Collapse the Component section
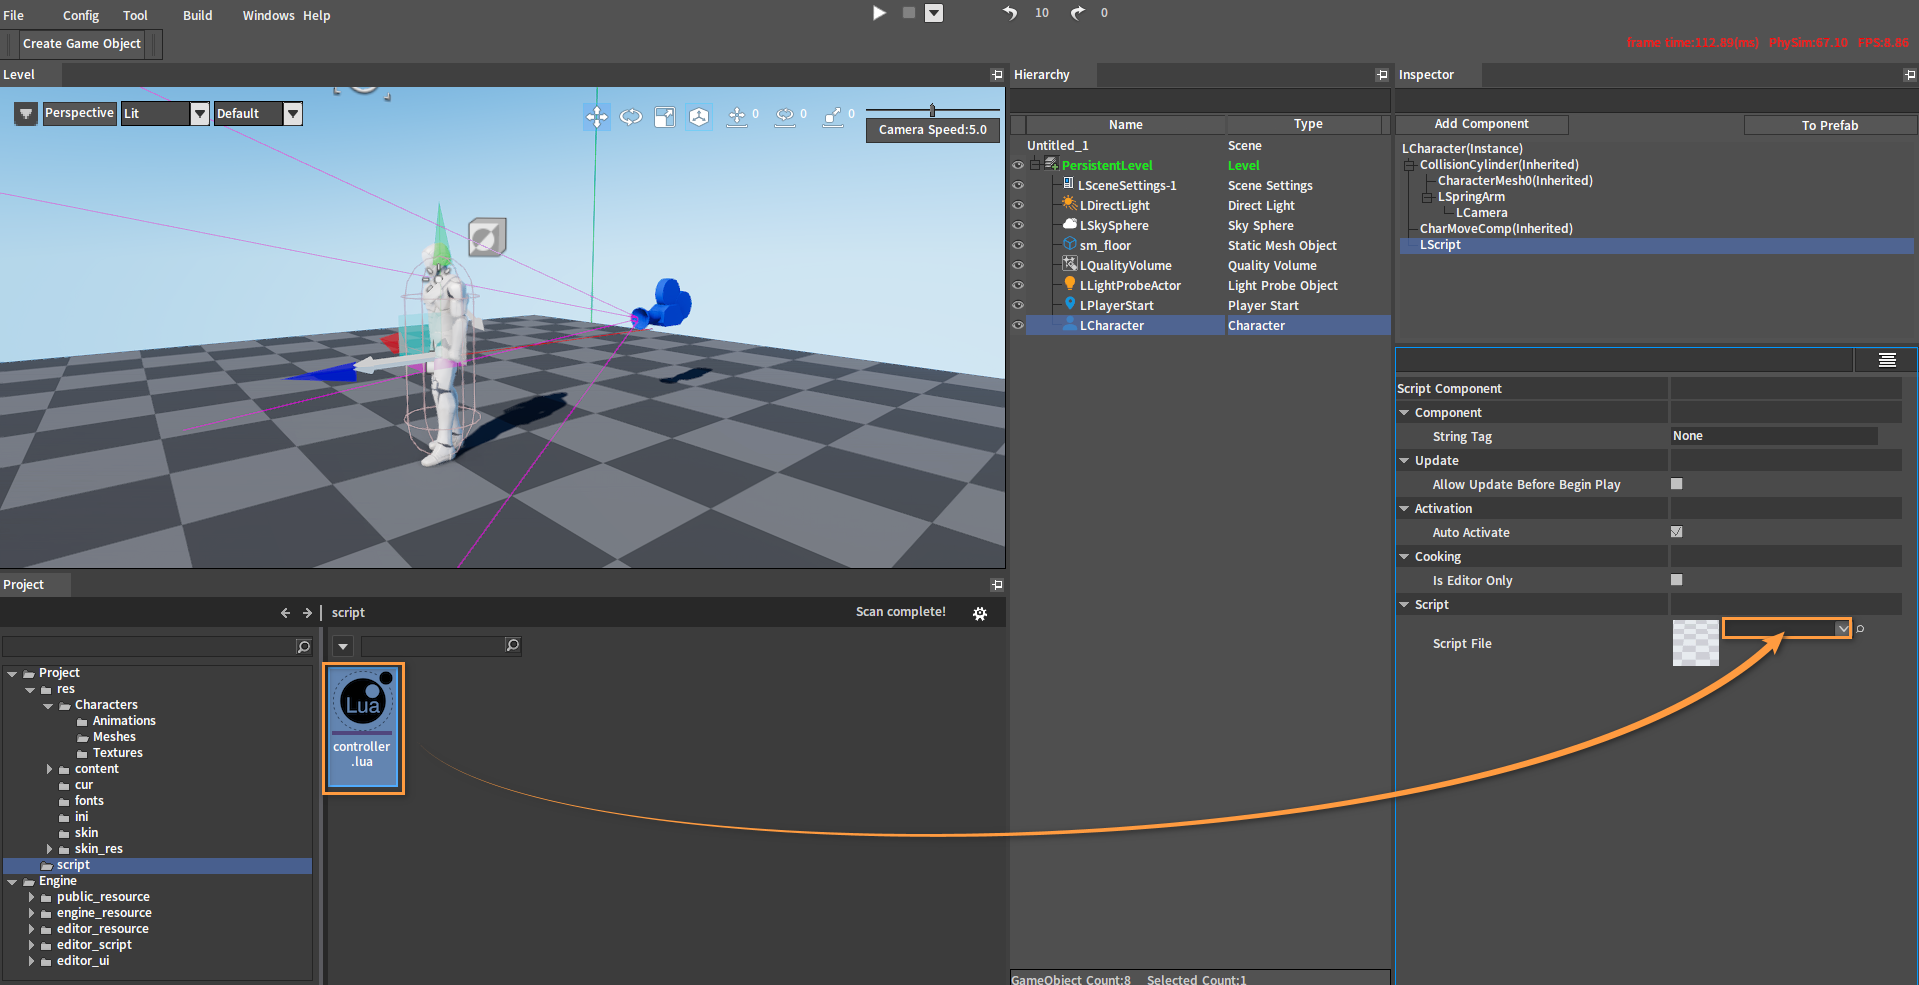This screenshot has height=985, width=1919. click(1404, 413)
